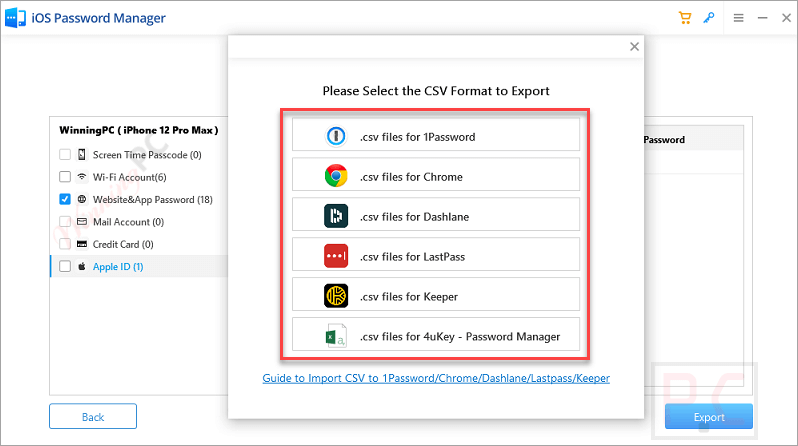
Task: Click the Keeper icon
Action: coord(336,296)
